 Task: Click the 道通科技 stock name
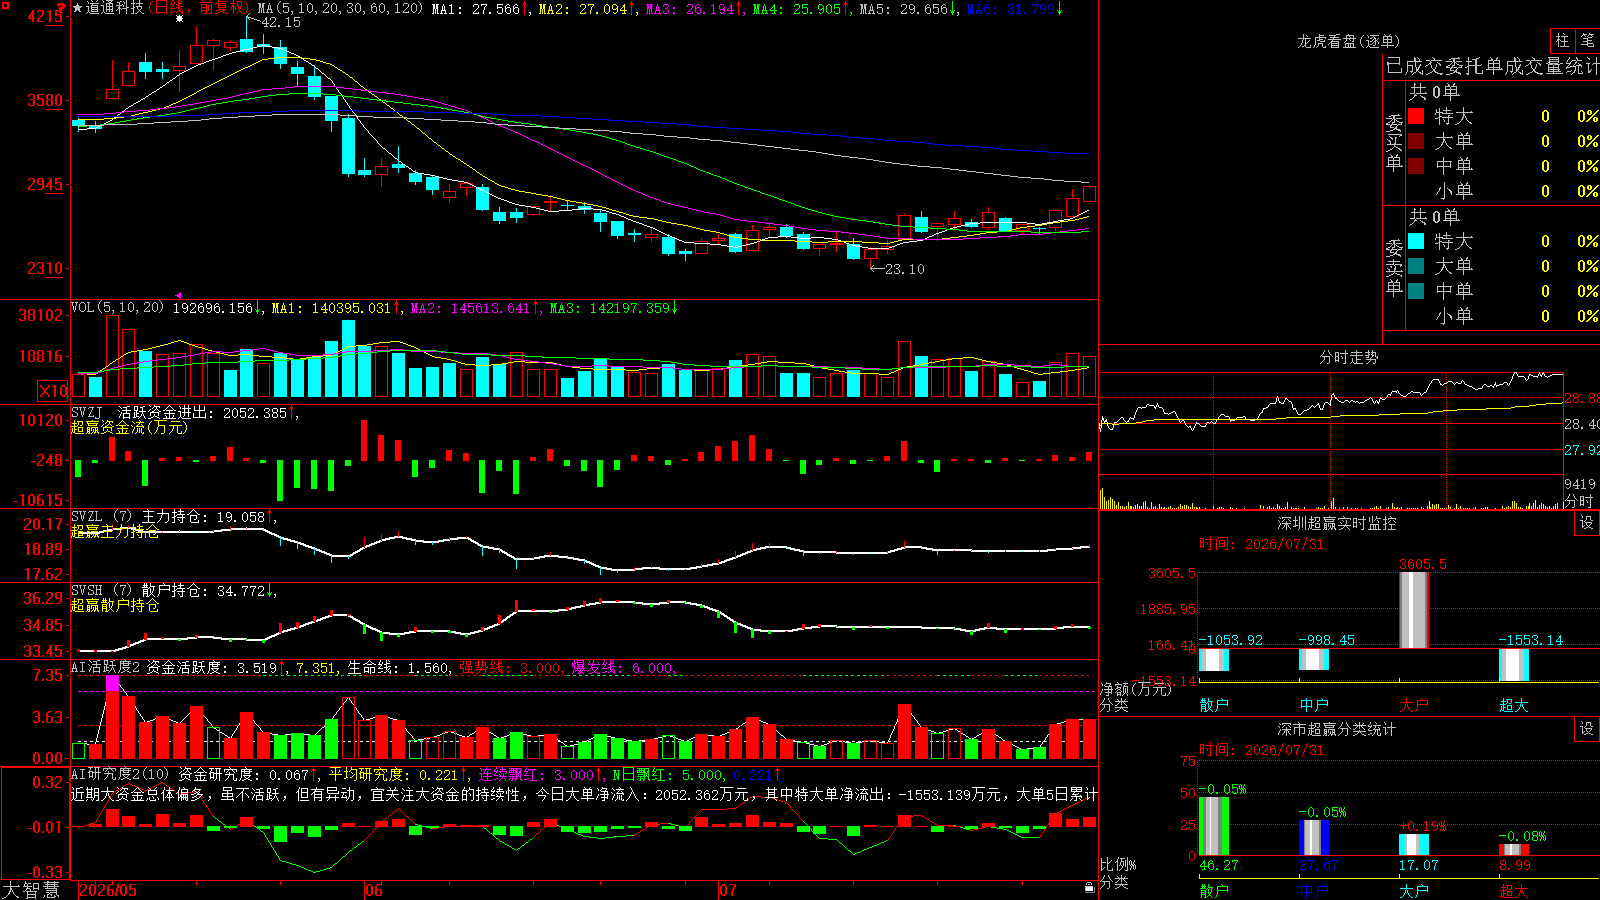tap(115, 8)
